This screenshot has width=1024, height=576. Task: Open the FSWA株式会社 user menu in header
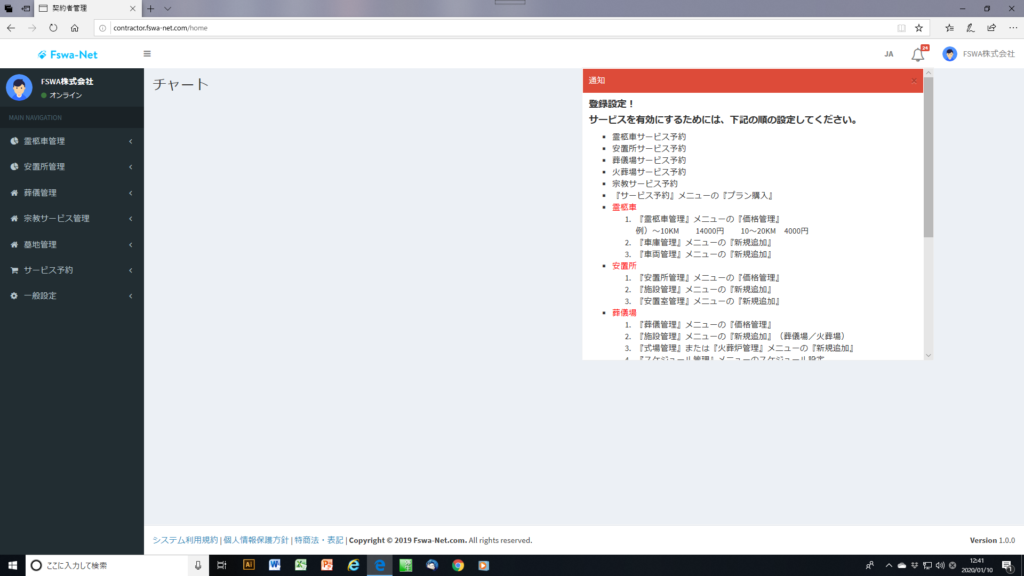[x=978, y=54]
